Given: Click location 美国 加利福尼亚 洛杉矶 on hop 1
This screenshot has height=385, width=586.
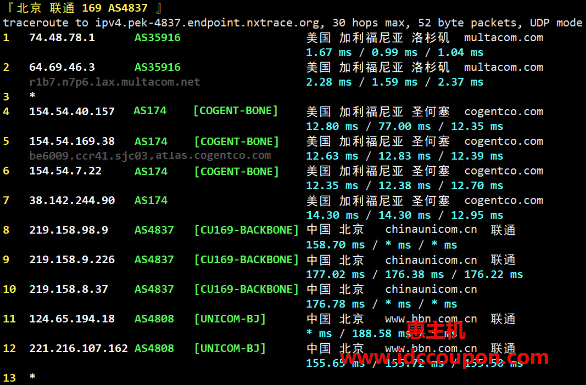Looking at the screenshot, I should pyautogui.click(x=378, y=37).
